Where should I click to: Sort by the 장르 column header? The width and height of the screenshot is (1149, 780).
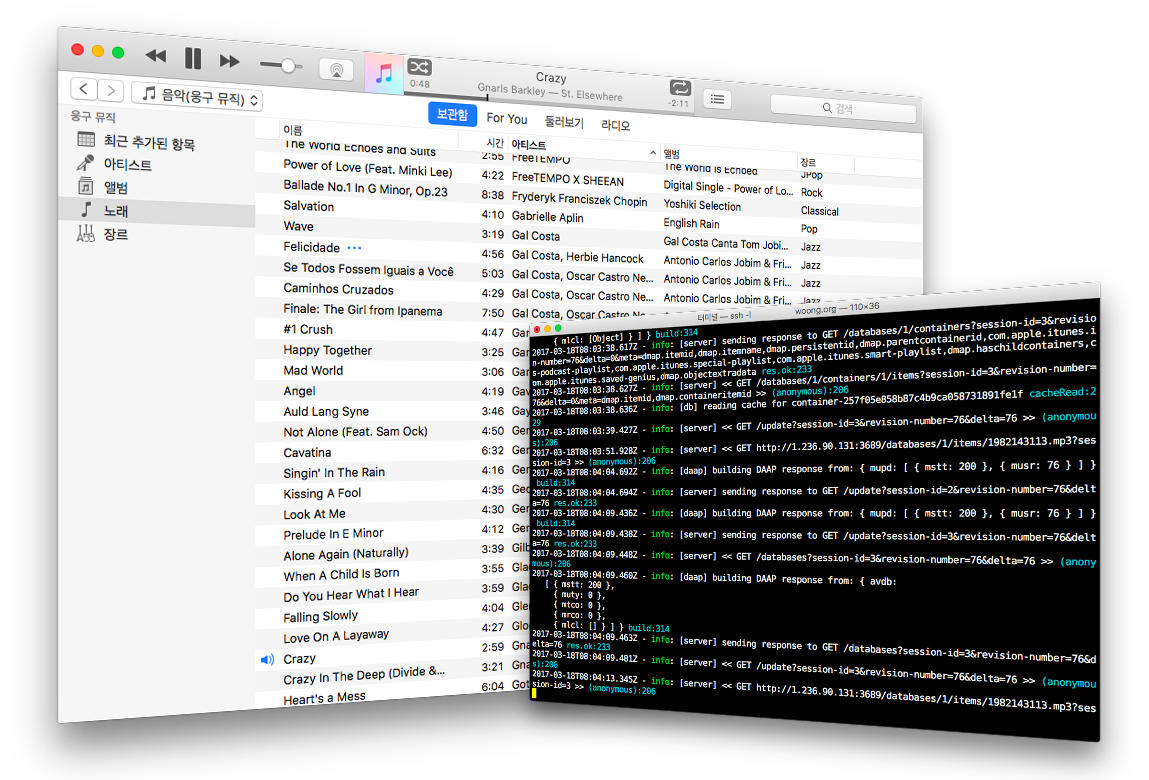(x=808, y=162)
